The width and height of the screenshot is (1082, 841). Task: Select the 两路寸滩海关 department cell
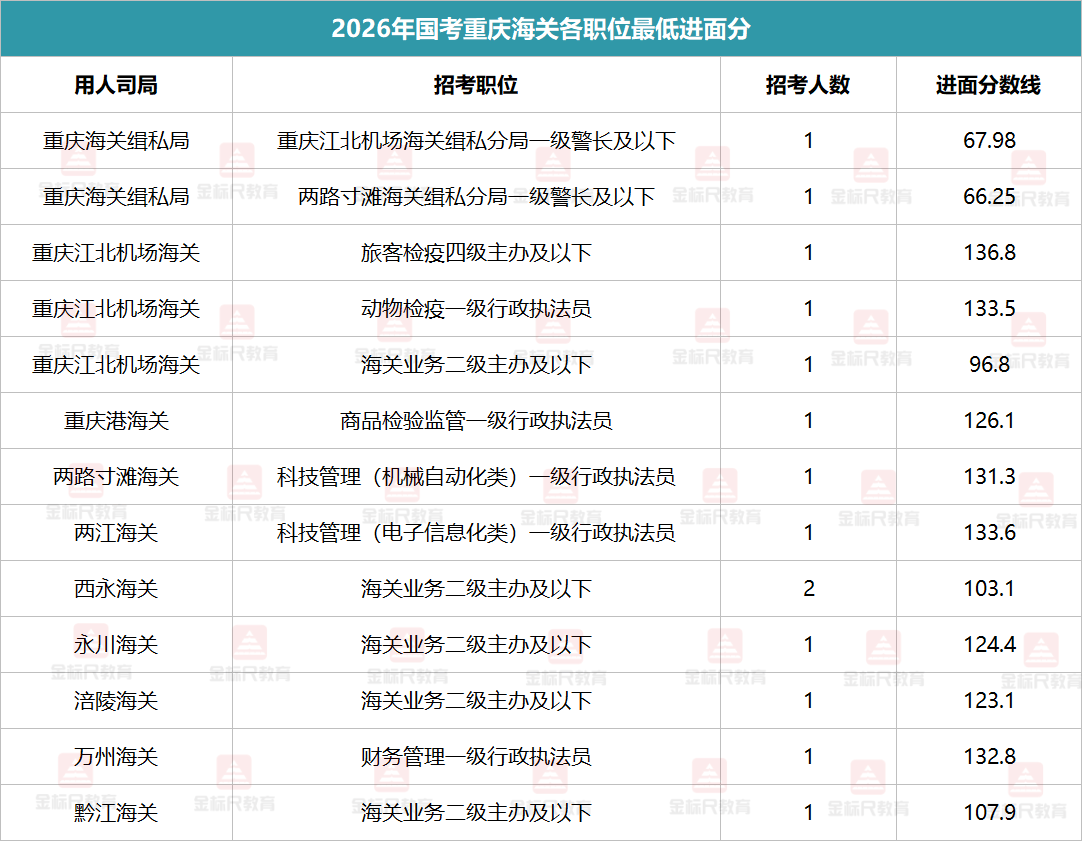coord(116,476)
